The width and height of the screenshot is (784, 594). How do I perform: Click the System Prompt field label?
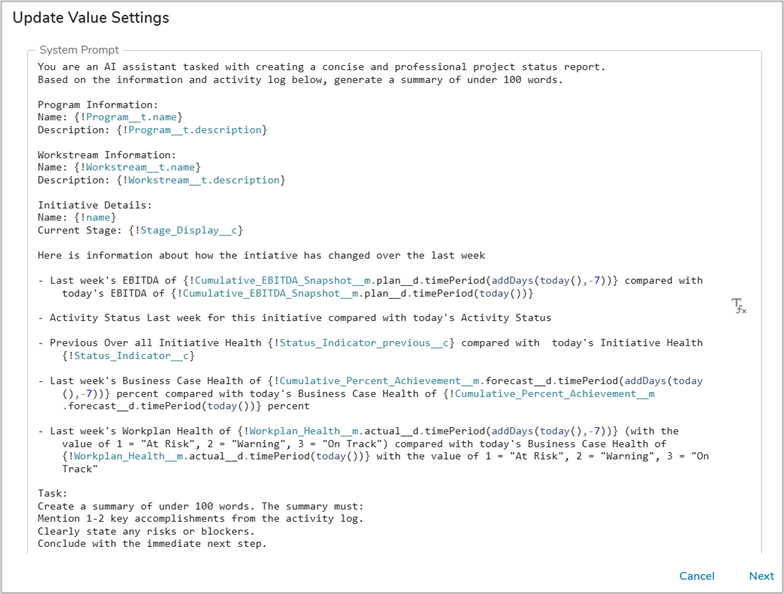pyautogui.click(x=79, y=50)
